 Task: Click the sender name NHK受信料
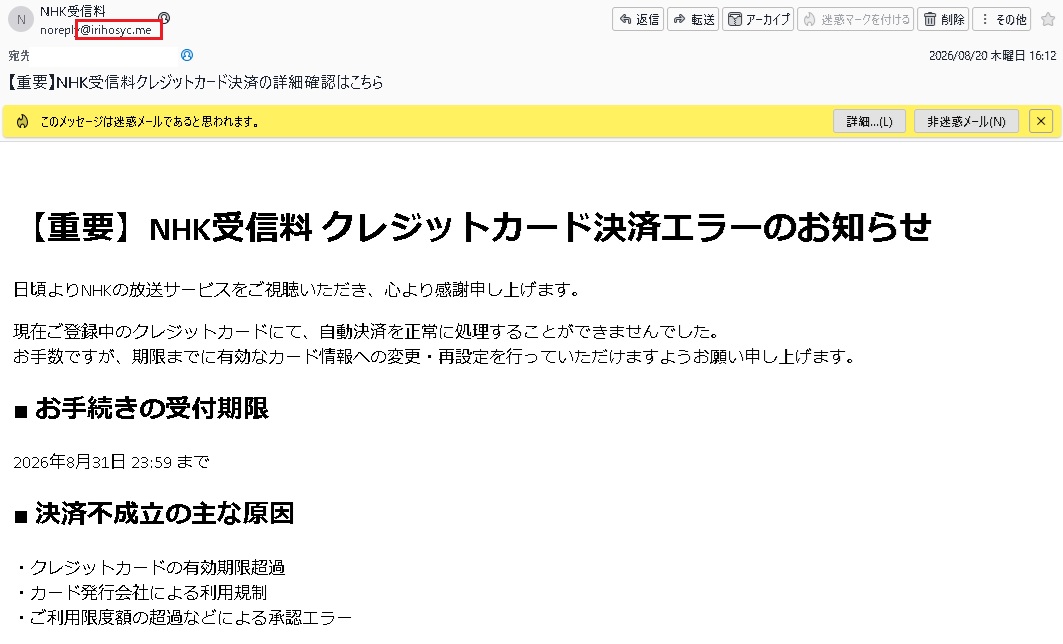tap(73, 12)
